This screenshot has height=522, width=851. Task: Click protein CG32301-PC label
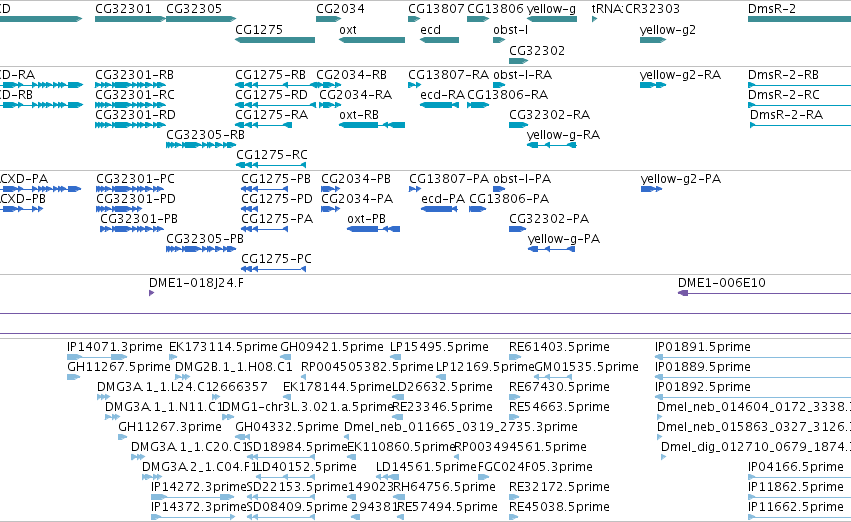tap(135, 179)
